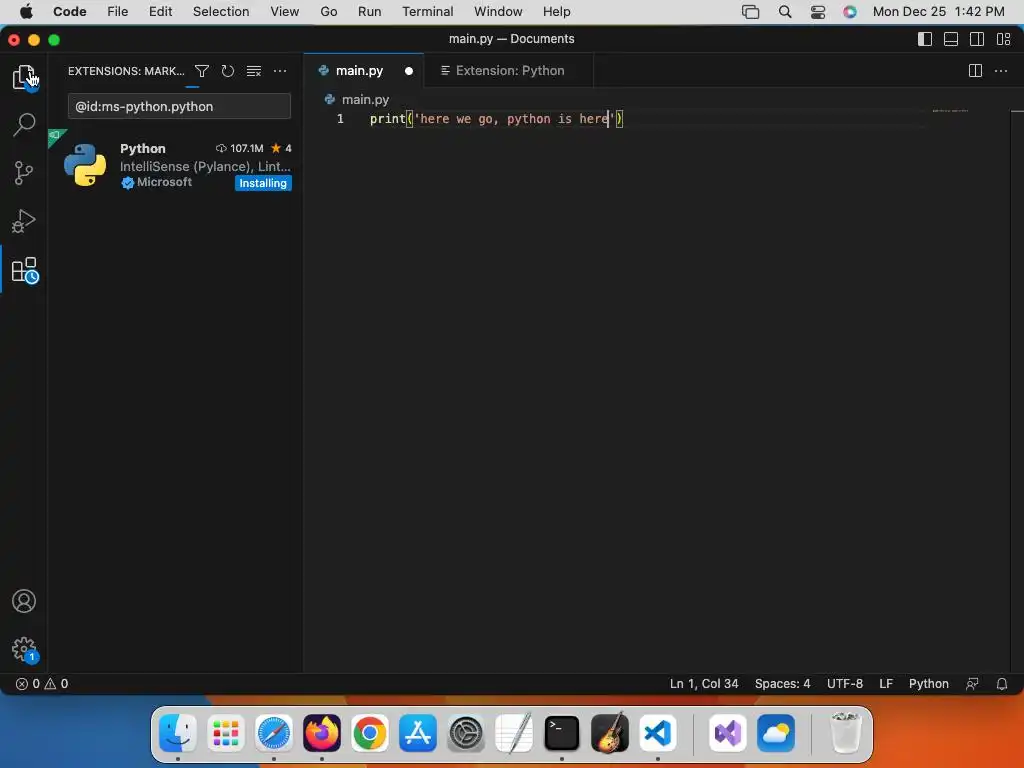Open the Search view in activity bar
The width and height of the screenshot is (1024, 768).
pos(24,124)
